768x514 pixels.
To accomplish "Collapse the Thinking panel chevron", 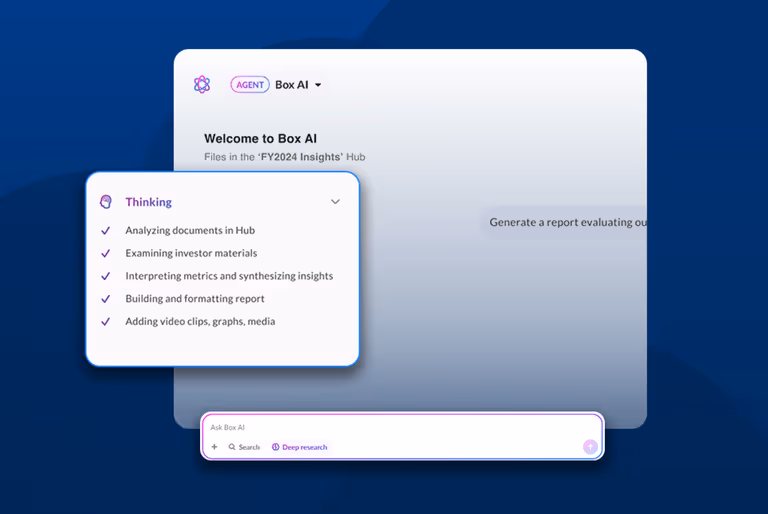I will point(335,202).
